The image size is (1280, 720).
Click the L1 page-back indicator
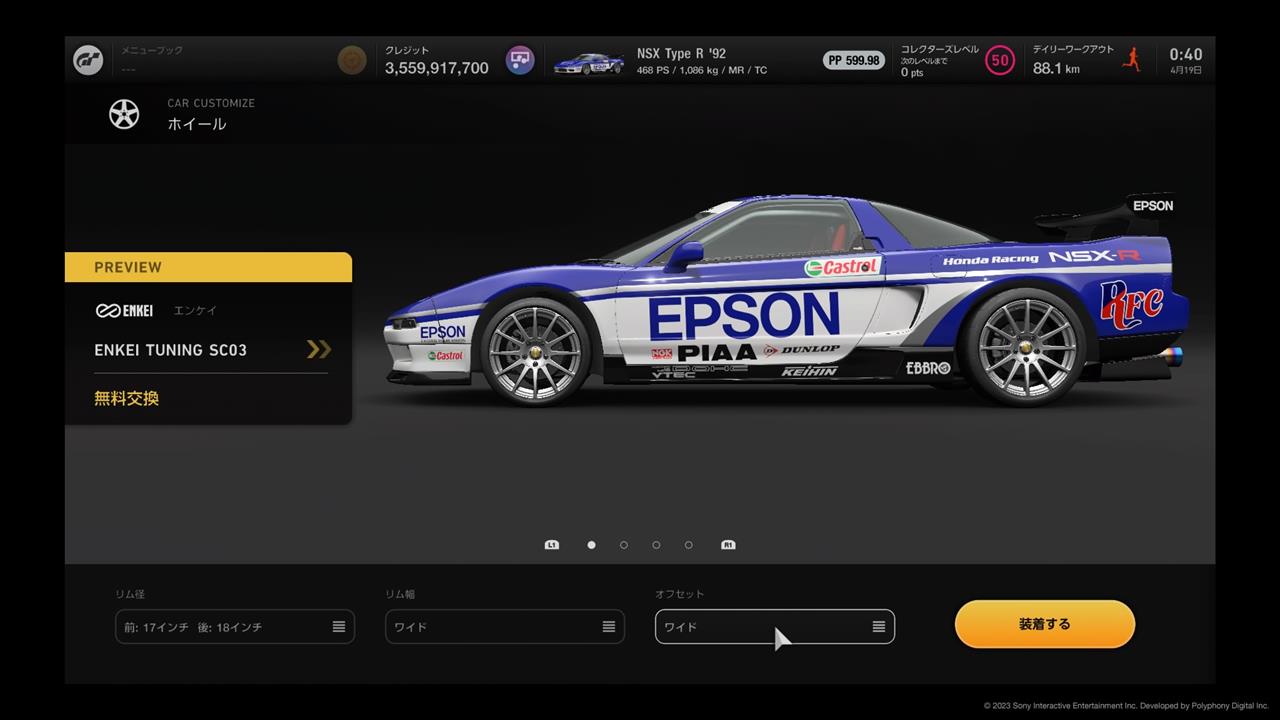[552, 545]
